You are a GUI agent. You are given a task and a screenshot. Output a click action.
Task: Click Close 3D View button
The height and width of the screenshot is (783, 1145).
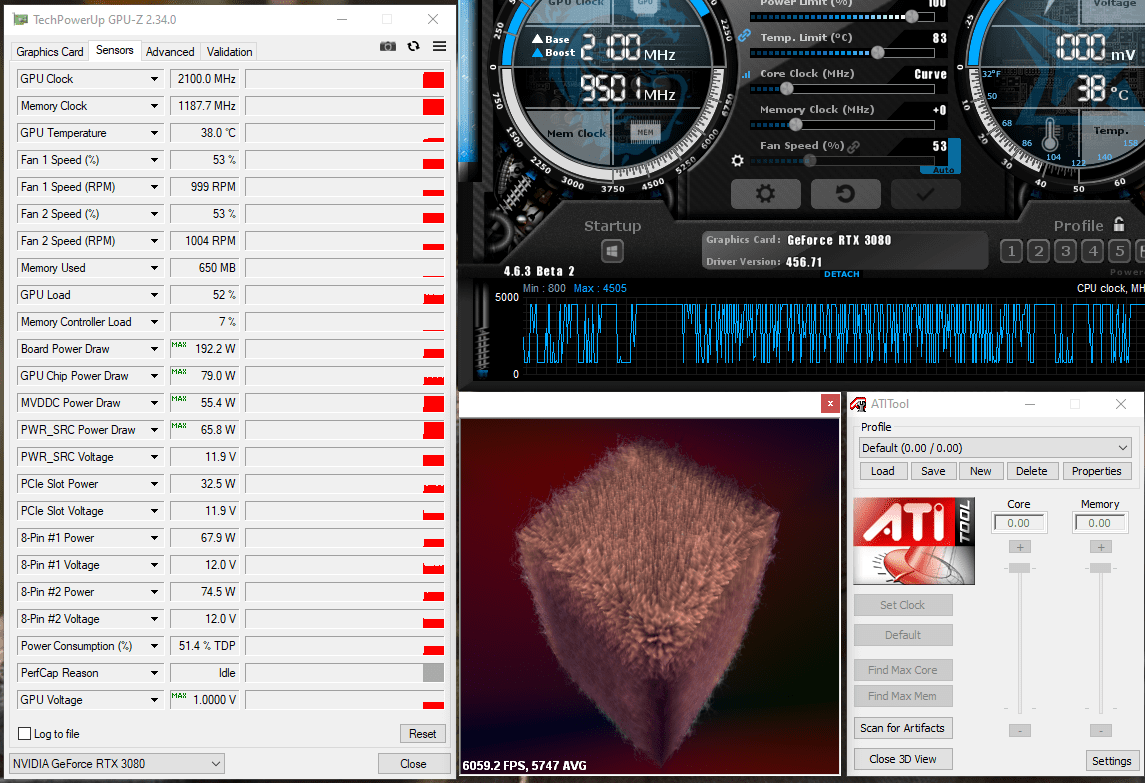[x=903, y=759]
